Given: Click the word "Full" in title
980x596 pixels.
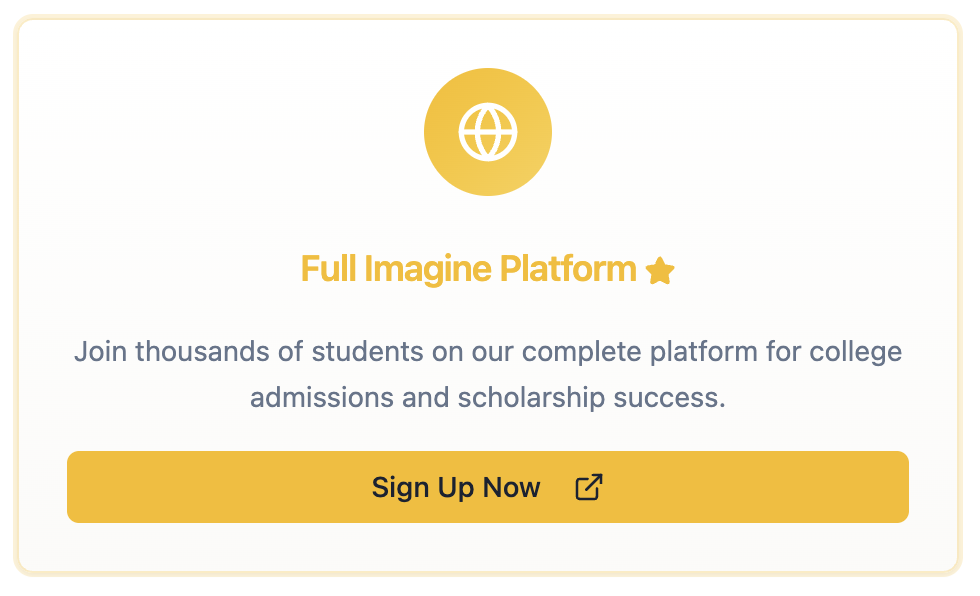Looking at the screenshot, I should [x=328, y=269].
